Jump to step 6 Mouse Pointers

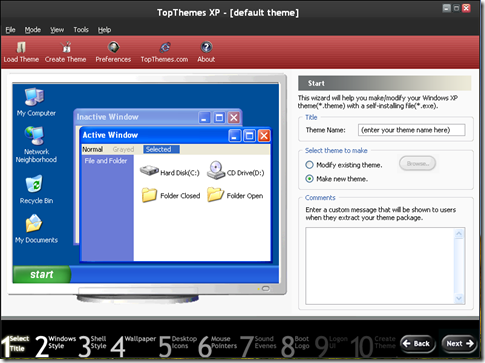[x=217, y=345]
